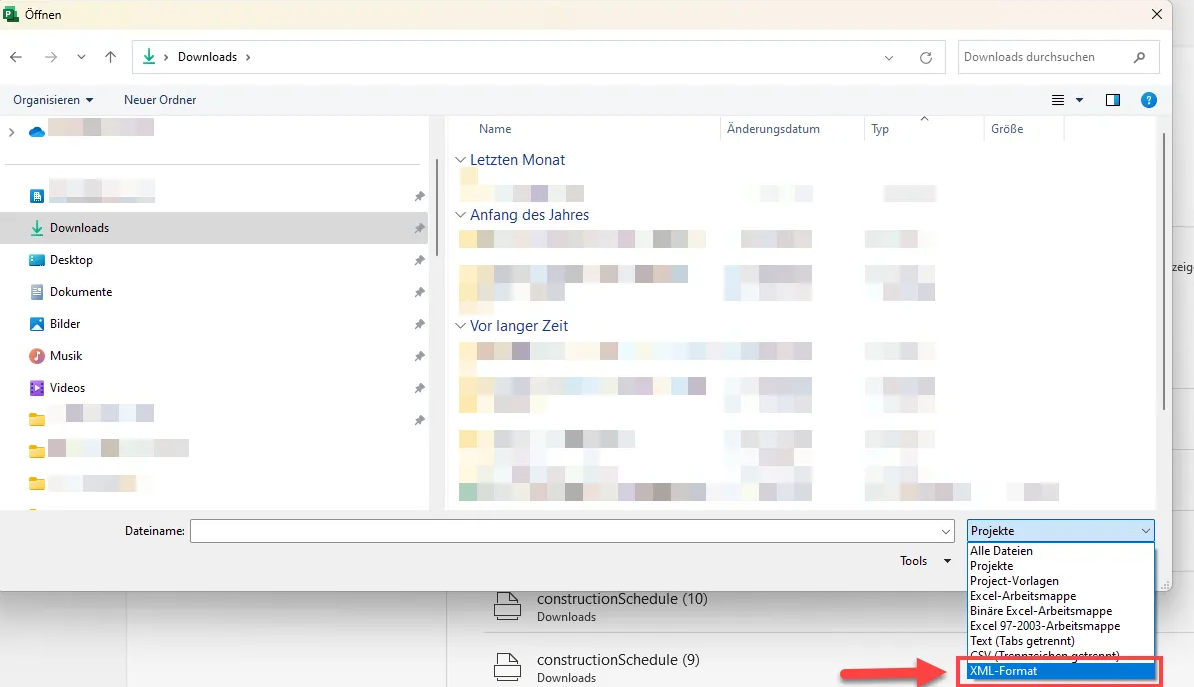Open the help icon
This screenshot has width=1194, height=687.
pyautogui.click(x=1149, y=100)
